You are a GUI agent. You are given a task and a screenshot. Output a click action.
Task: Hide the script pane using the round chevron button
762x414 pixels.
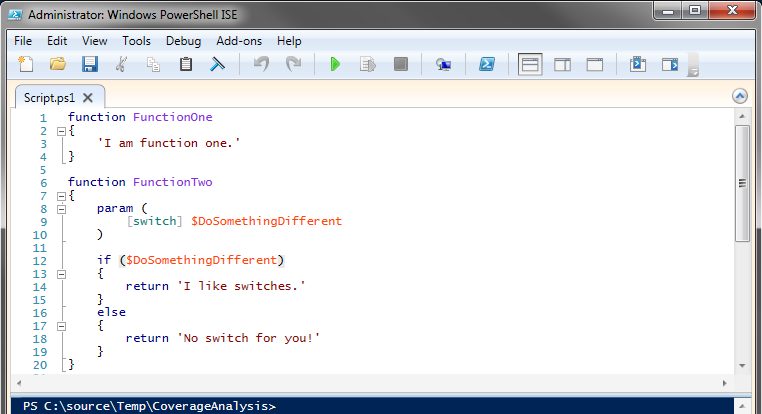point(740,97)
